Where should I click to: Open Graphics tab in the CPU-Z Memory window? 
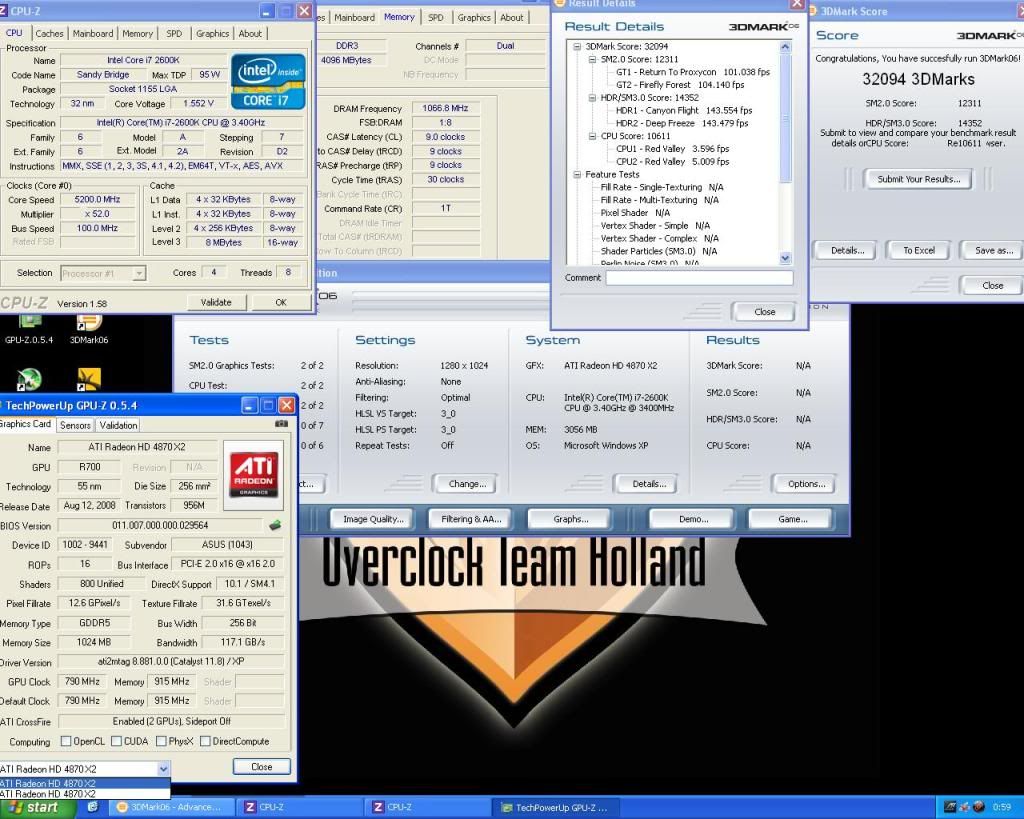pyautogui.click(x=473, y=18)
